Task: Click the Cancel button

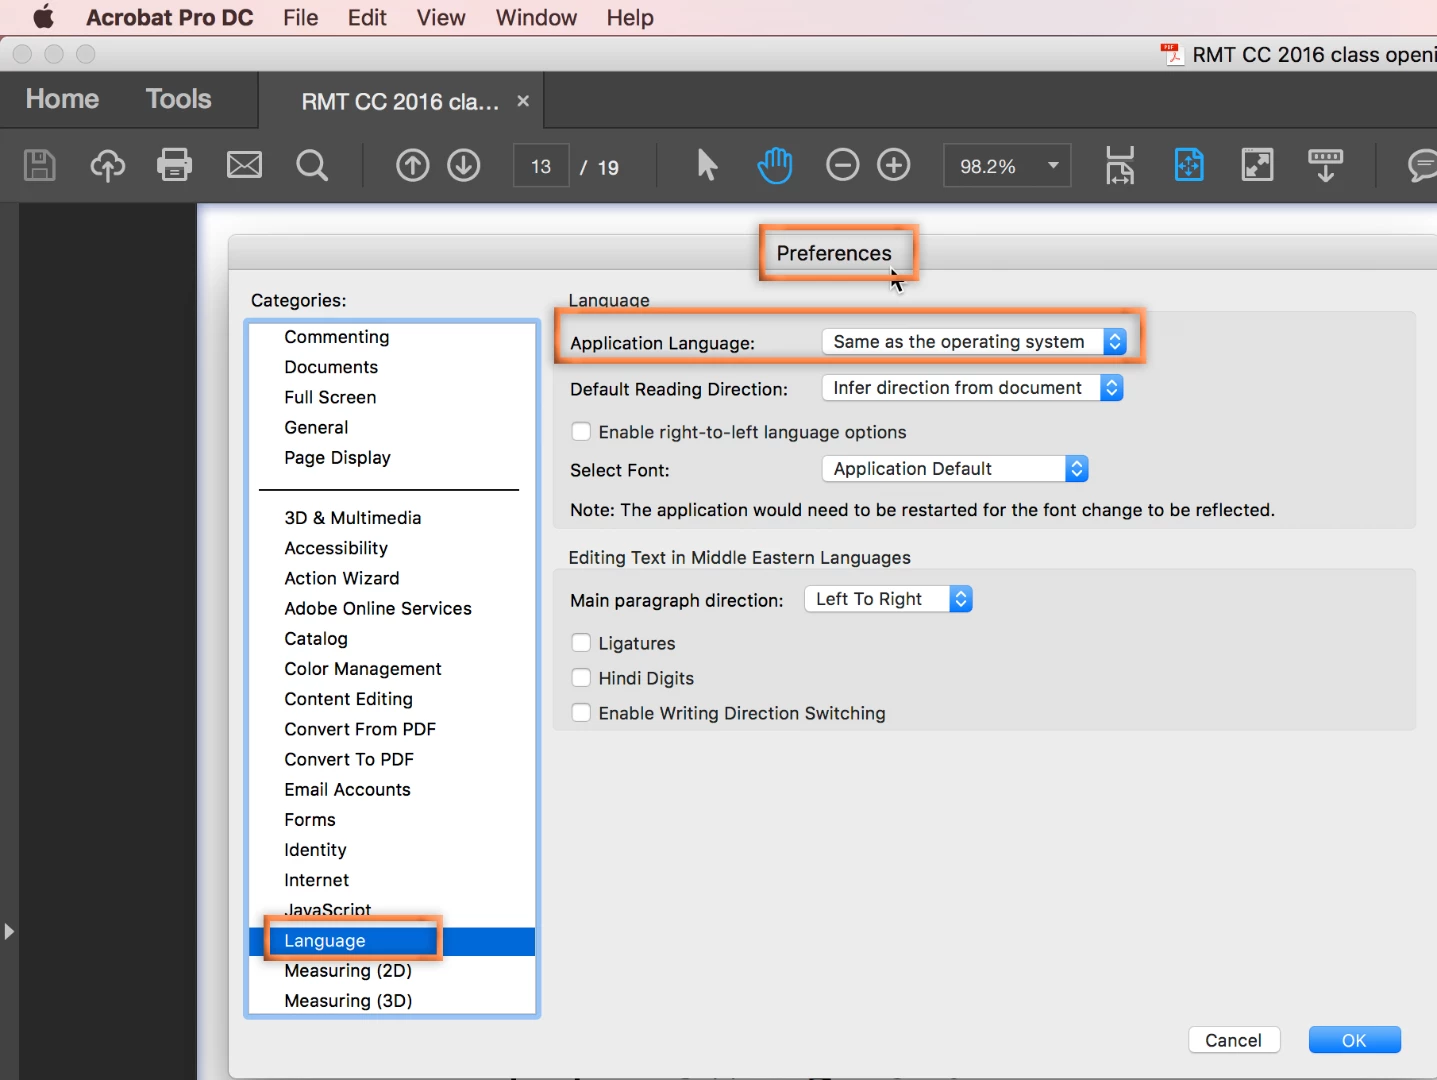Action: tap(1233, 1040)
